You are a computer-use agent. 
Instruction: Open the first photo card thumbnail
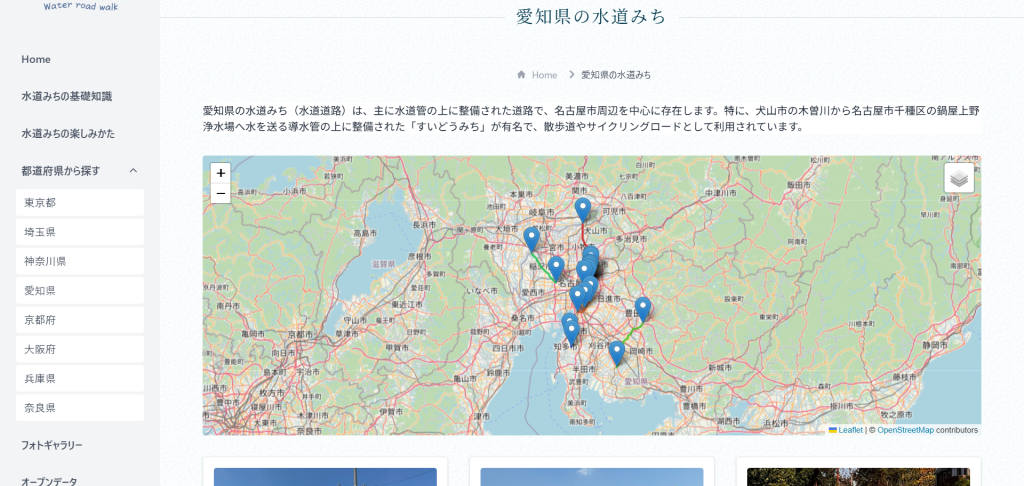325,476
